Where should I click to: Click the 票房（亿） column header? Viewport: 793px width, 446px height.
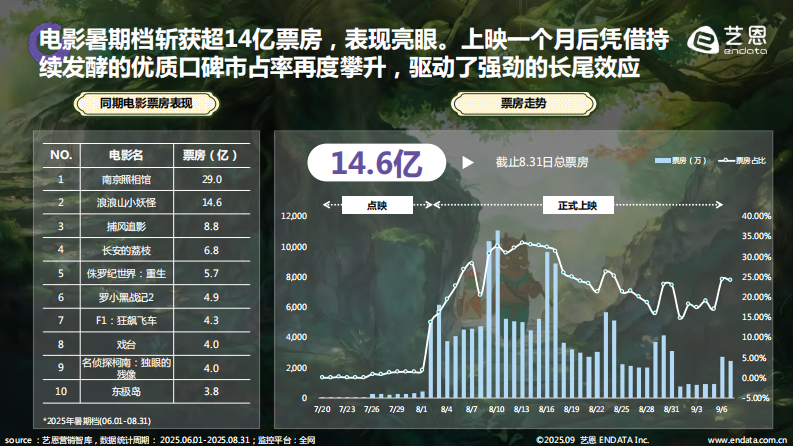point(211,155)
